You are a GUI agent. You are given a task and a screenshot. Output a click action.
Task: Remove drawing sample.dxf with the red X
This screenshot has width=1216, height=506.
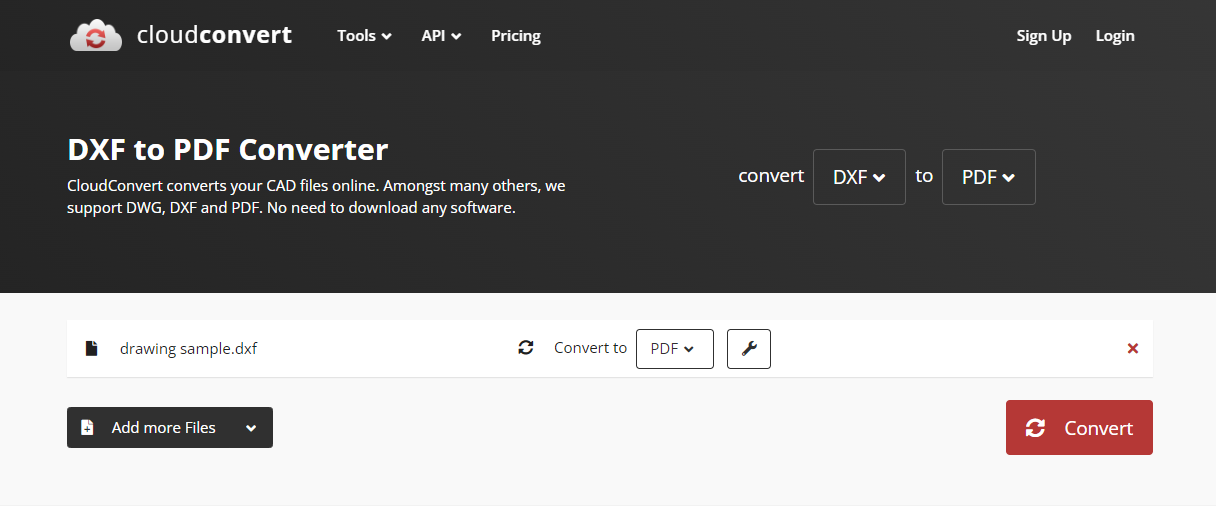point(1133,349)
